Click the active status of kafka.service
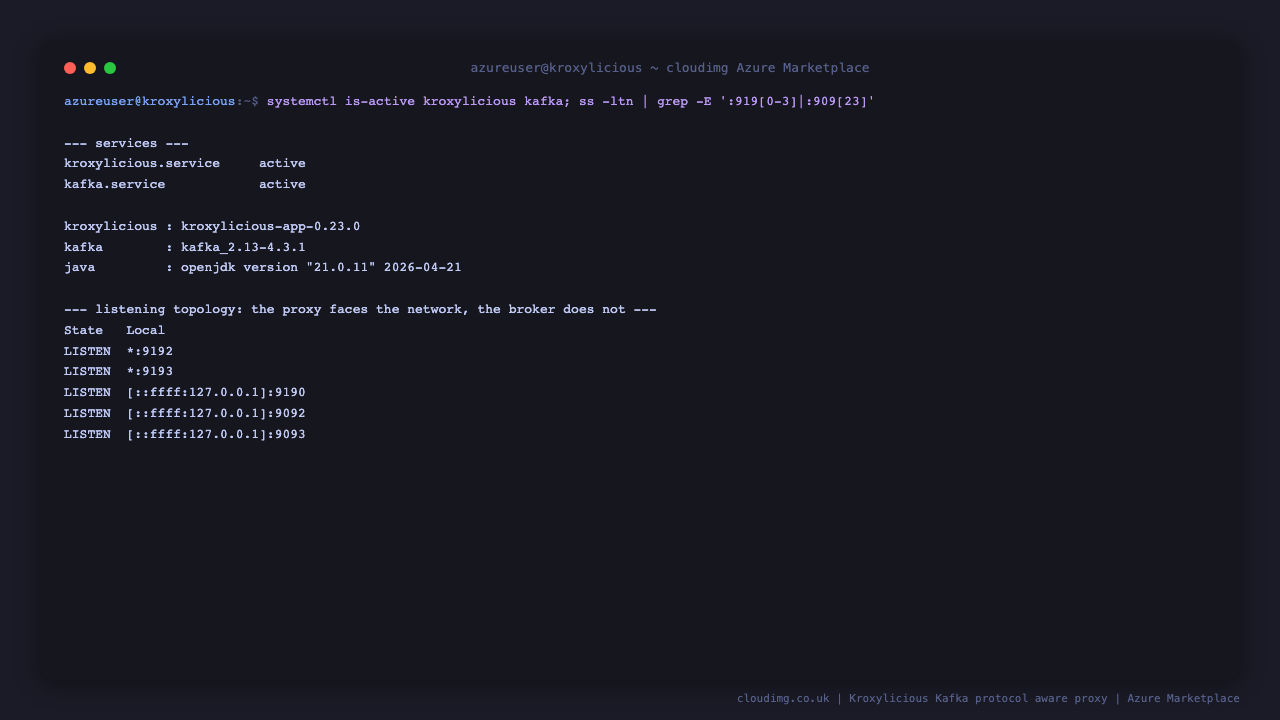 click(x=282, y=184)
